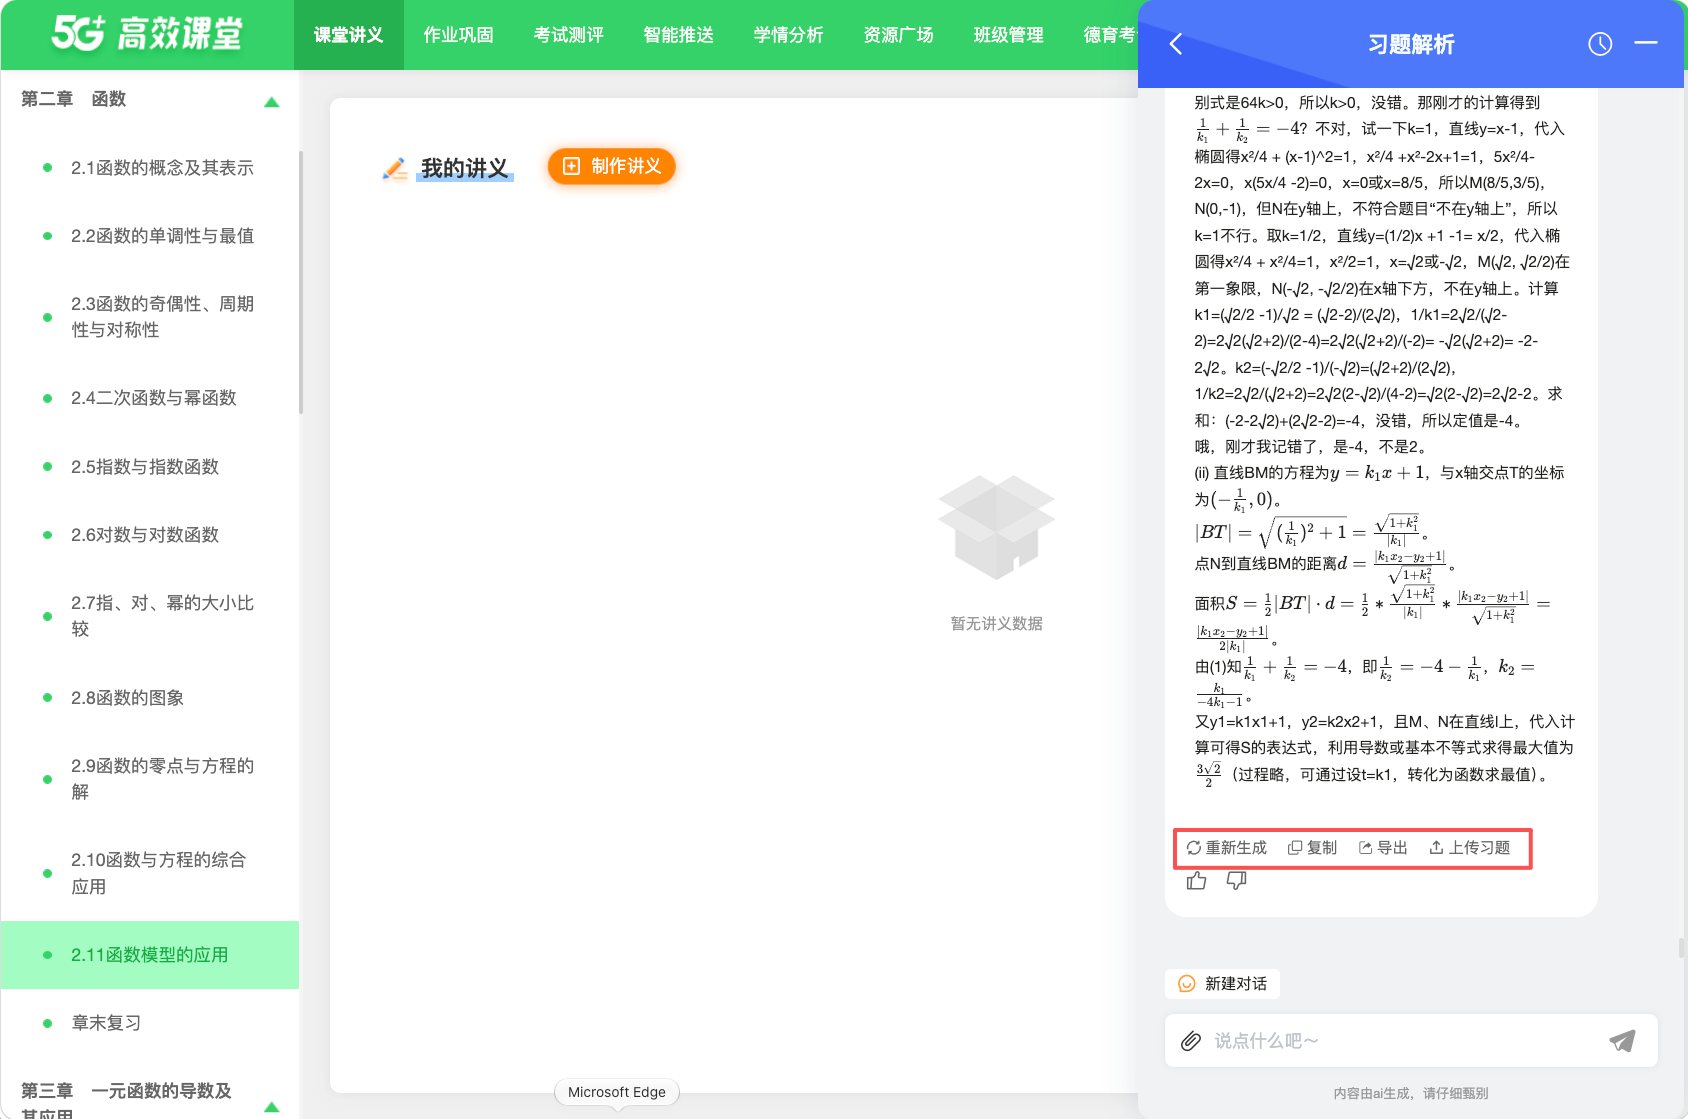Select 2.1函数的概念及其表示

150,168
